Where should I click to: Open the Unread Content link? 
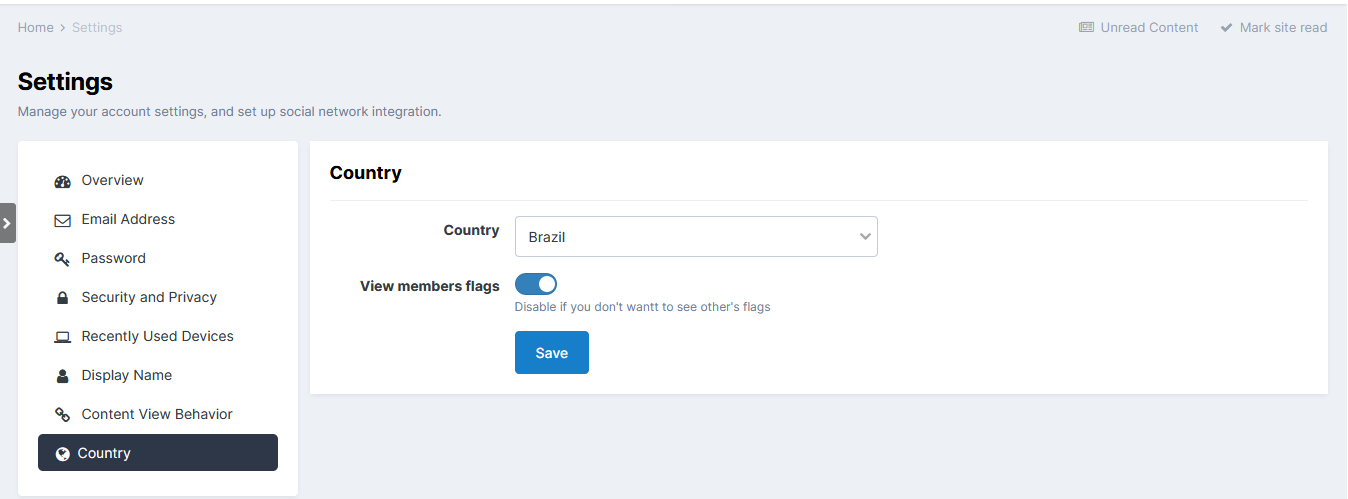(x=1148, y=28)
